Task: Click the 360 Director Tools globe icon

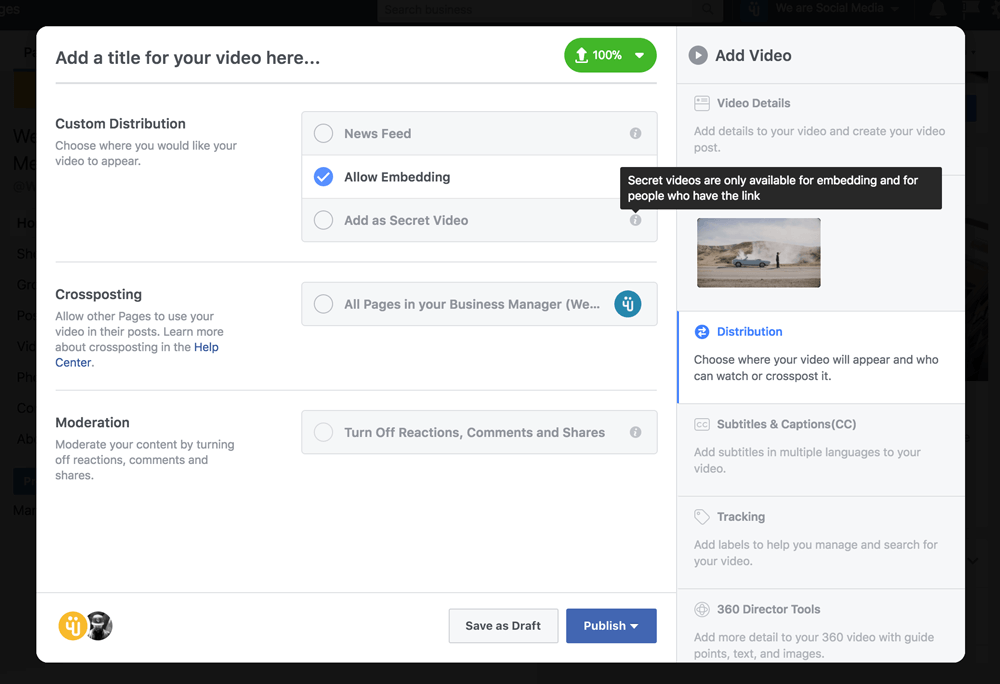Action: (702, 609)
